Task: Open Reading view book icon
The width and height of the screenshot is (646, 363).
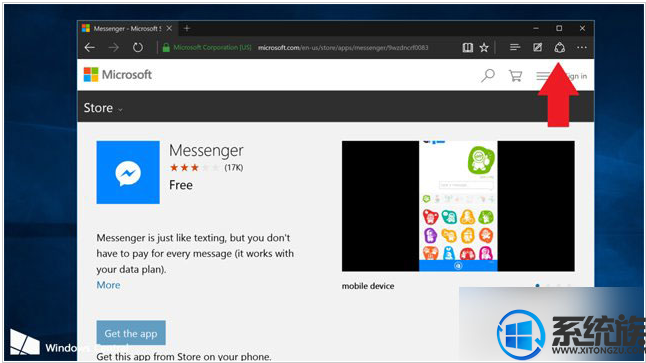Action: click(x=467, y=47)
